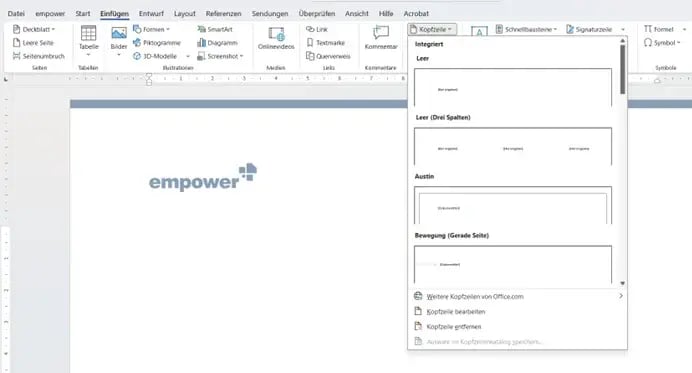Open the Formen shapes dropdown

tap(151, 29)
